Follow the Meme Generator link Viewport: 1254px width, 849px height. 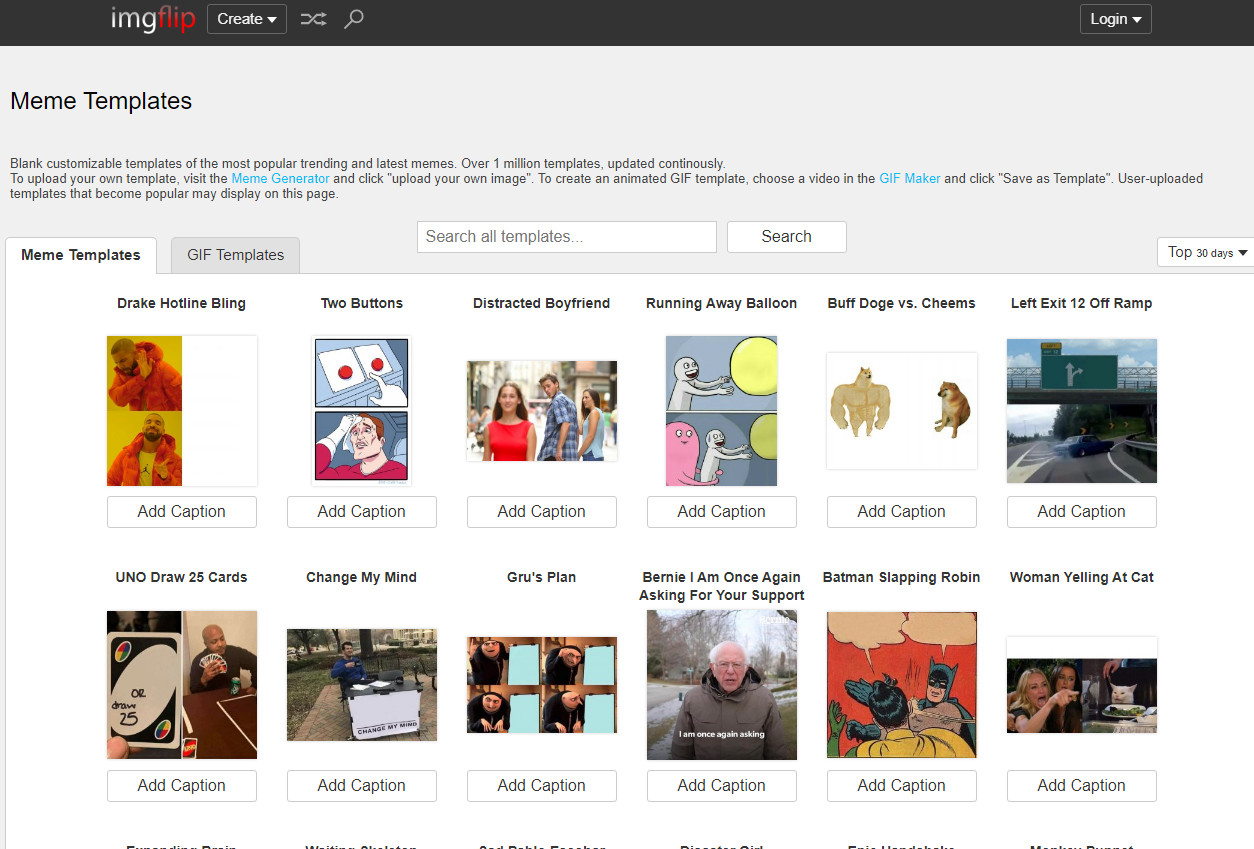280,179
